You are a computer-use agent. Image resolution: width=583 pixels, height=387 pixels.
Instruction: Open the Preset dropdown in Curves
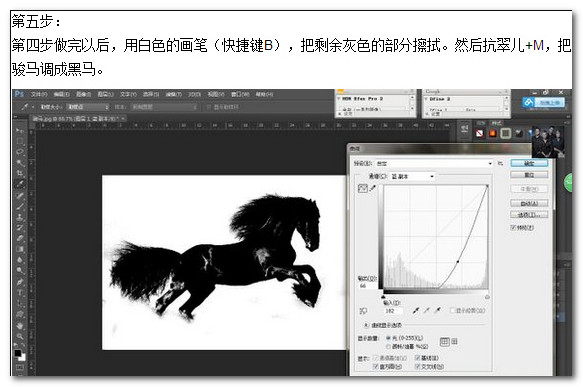pos(434,163)
